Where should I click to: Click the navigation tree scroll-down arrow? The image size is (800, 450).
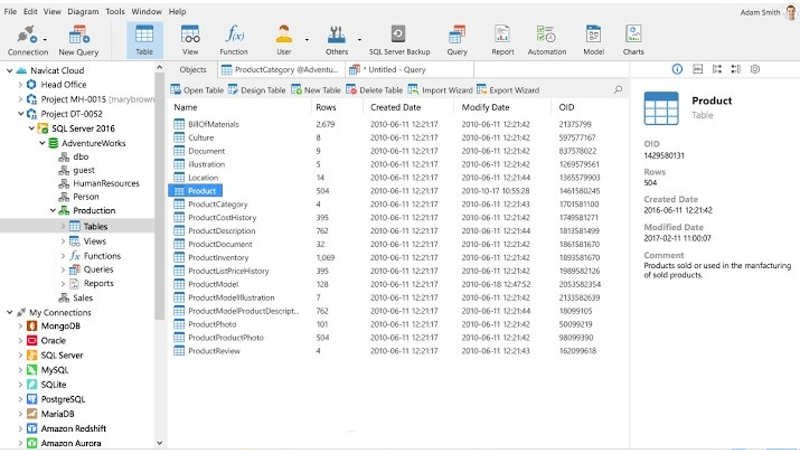pyautogui.click(x=159, y=443)
